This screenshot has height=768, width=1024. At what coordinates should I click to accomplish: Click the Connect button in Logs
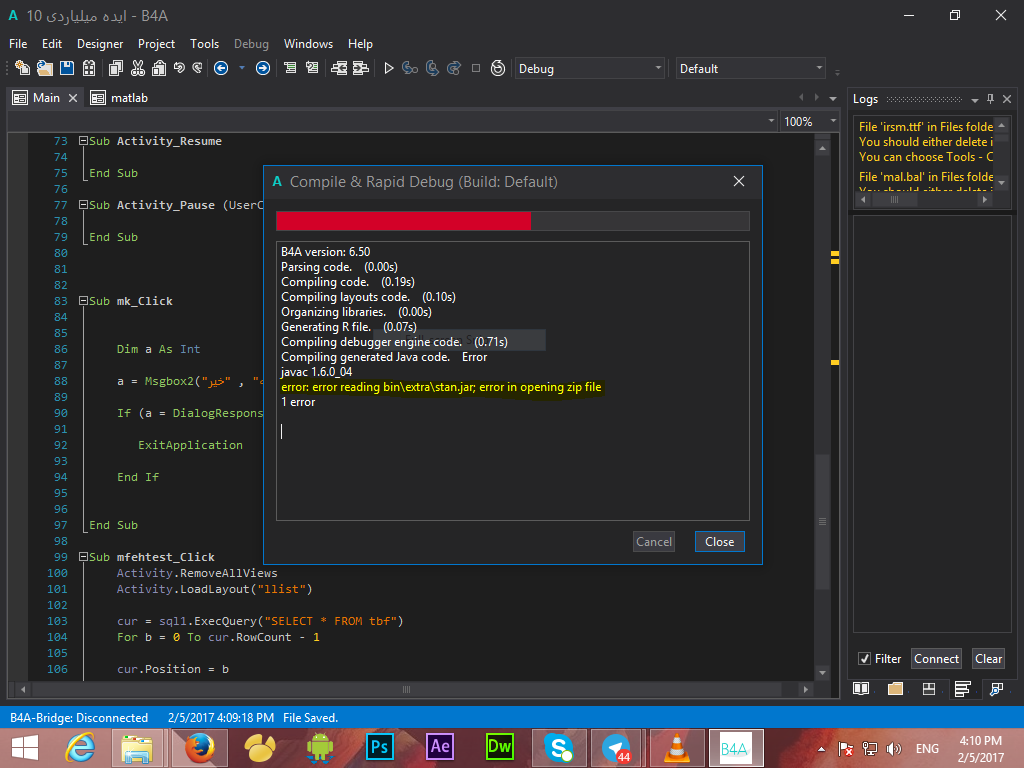point(936,659)
